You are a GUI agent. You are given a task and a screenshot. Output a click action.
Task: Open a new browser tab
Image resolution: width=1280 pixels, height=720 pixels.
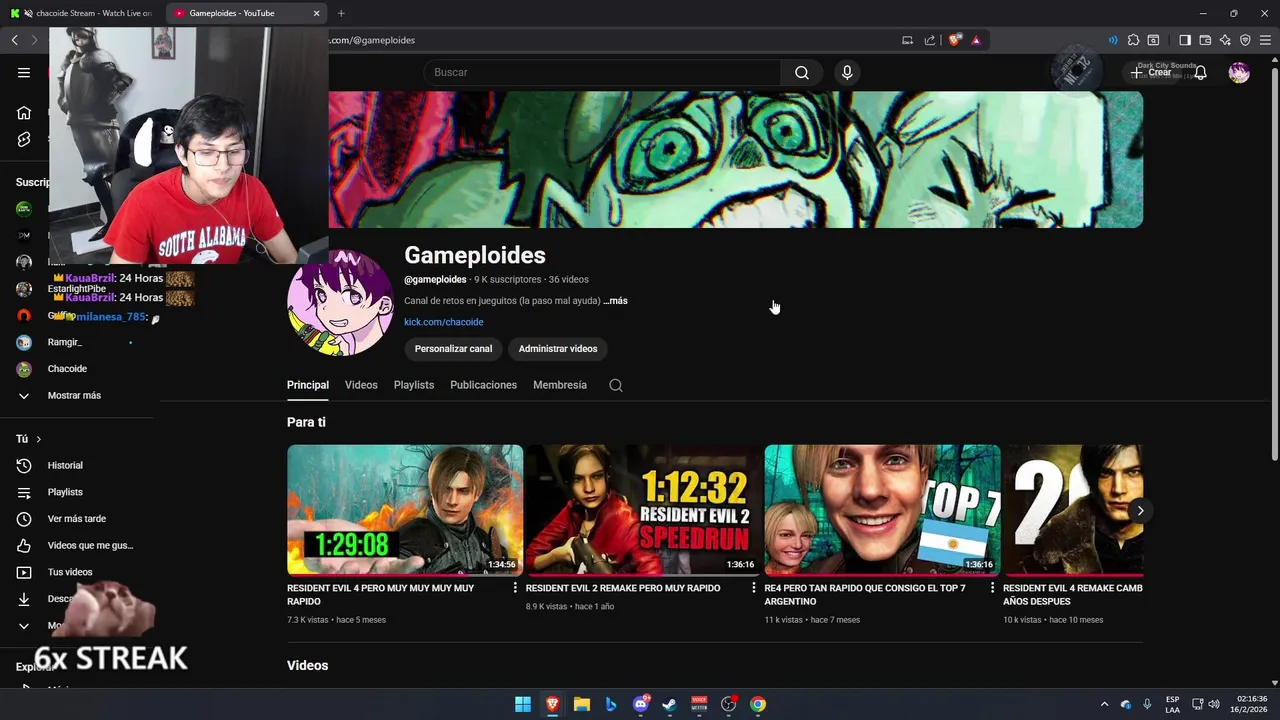click(x=341, y=13)
